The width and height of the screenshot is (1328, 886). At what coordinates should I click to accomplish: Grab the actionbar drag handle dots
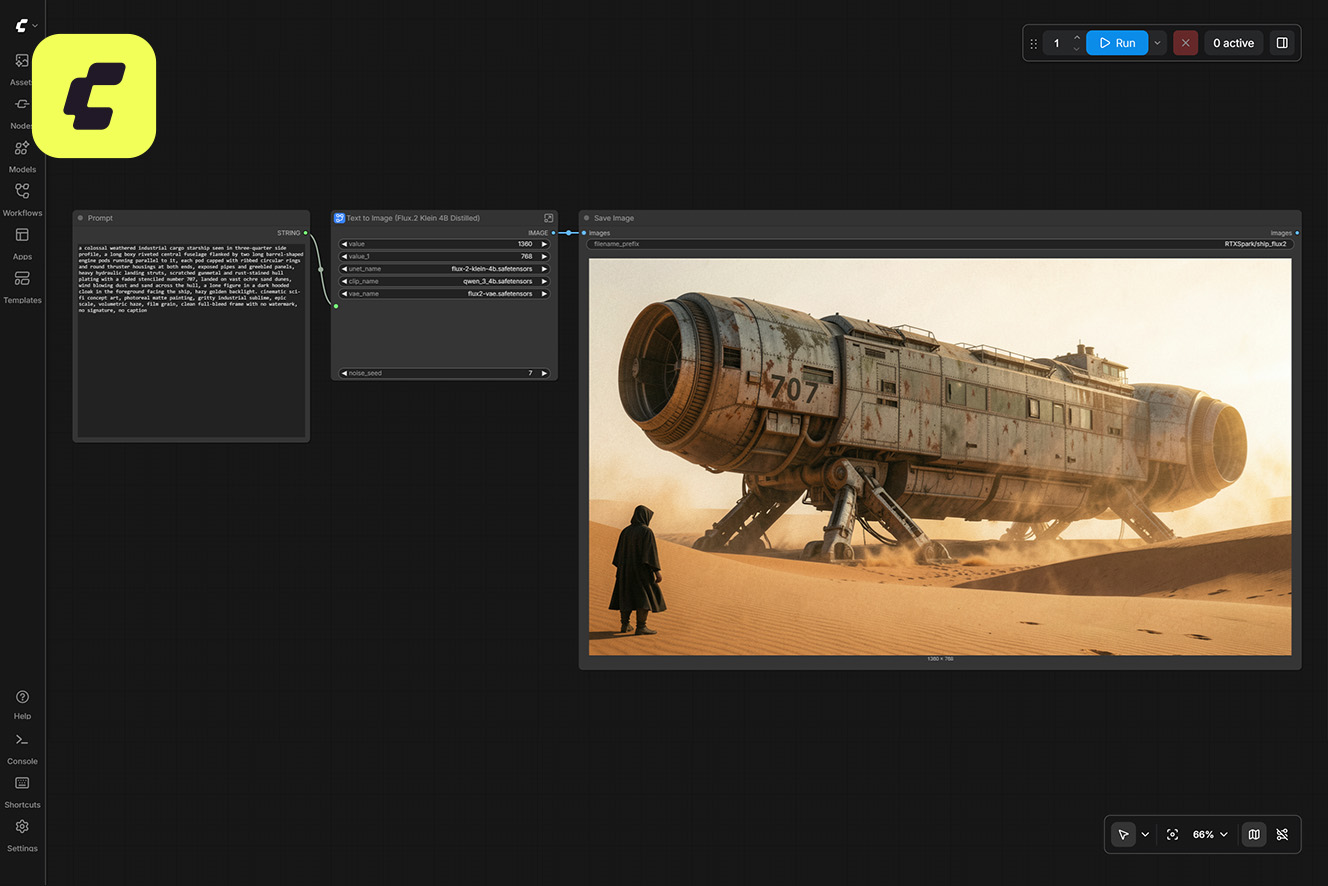(x=1034, y=43)
